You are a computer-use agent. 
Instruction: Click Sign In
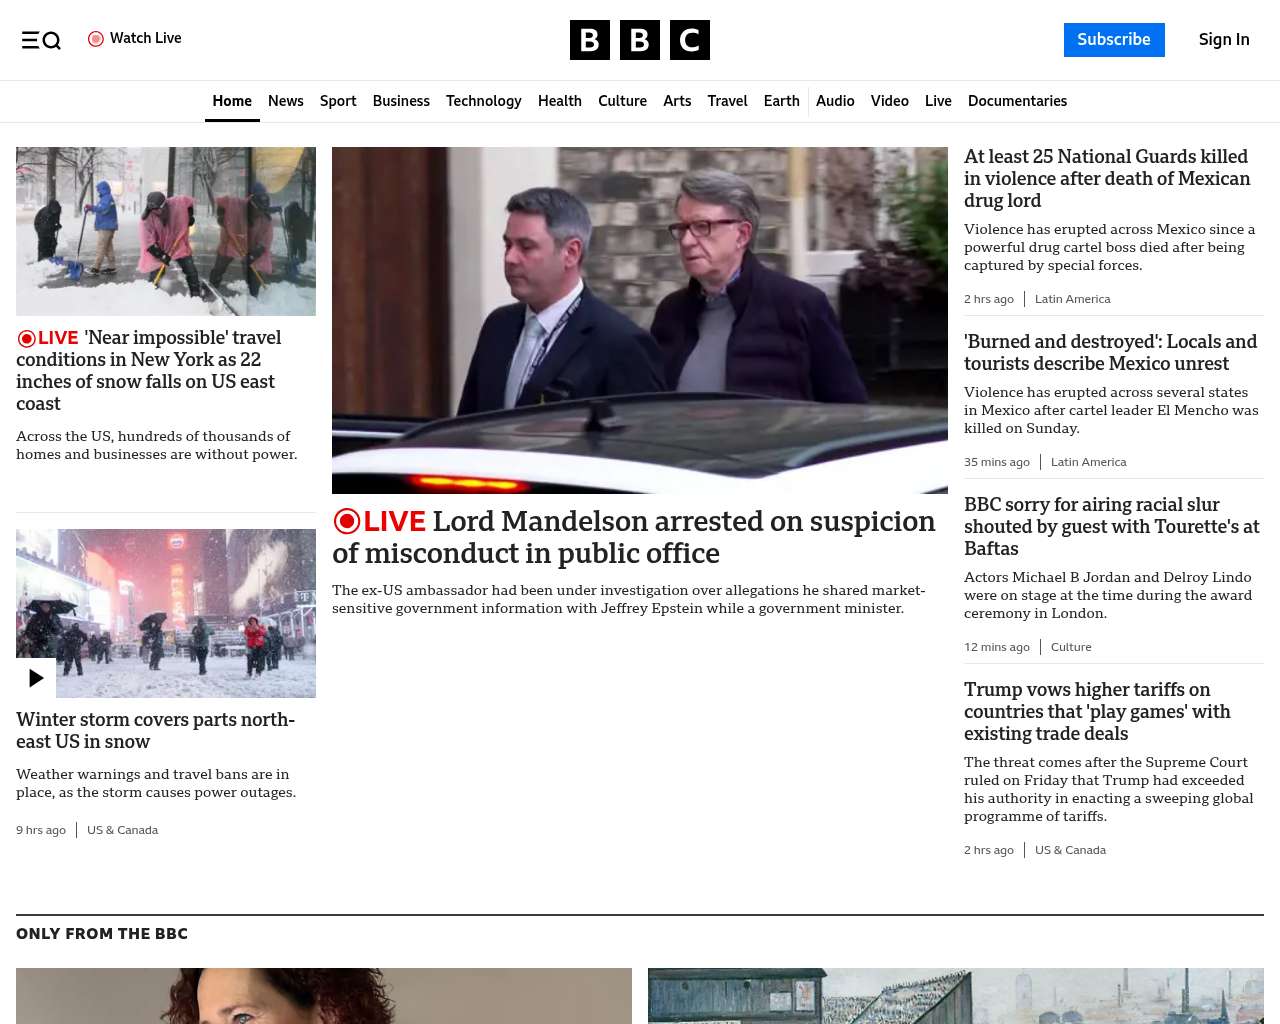(x=1224, y=40)
